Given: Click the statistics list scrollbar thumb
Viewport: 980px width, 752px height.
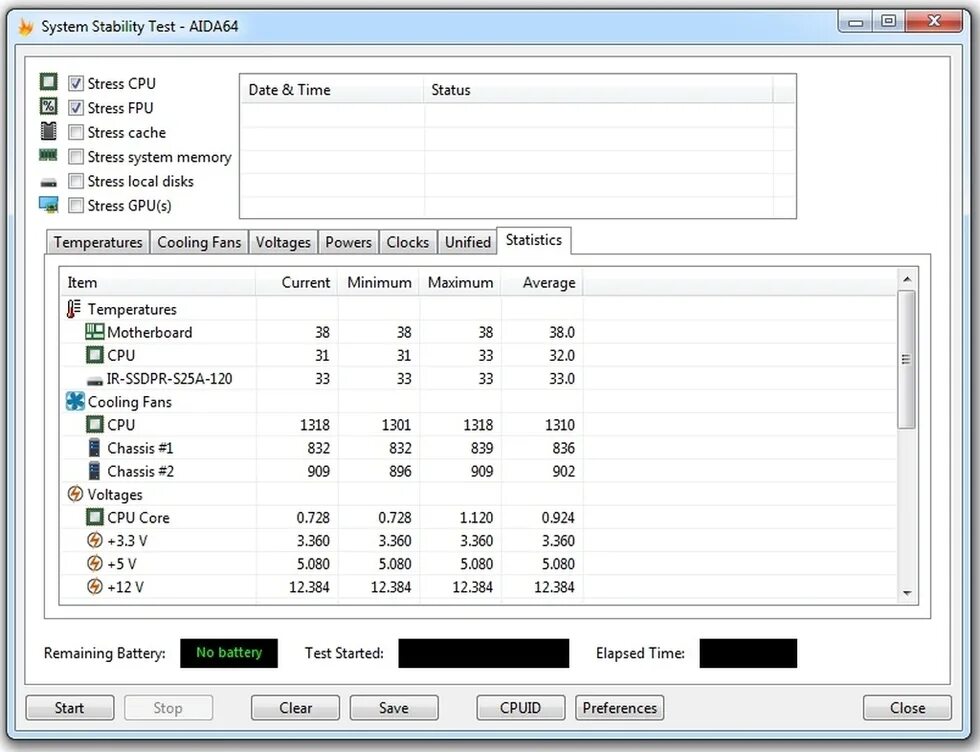Looking at the screenshot, I should (907, 359).
